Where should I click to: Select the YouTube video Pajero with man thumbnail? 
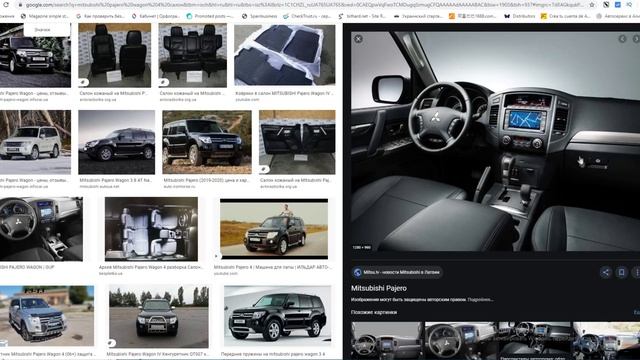point(274,229)
